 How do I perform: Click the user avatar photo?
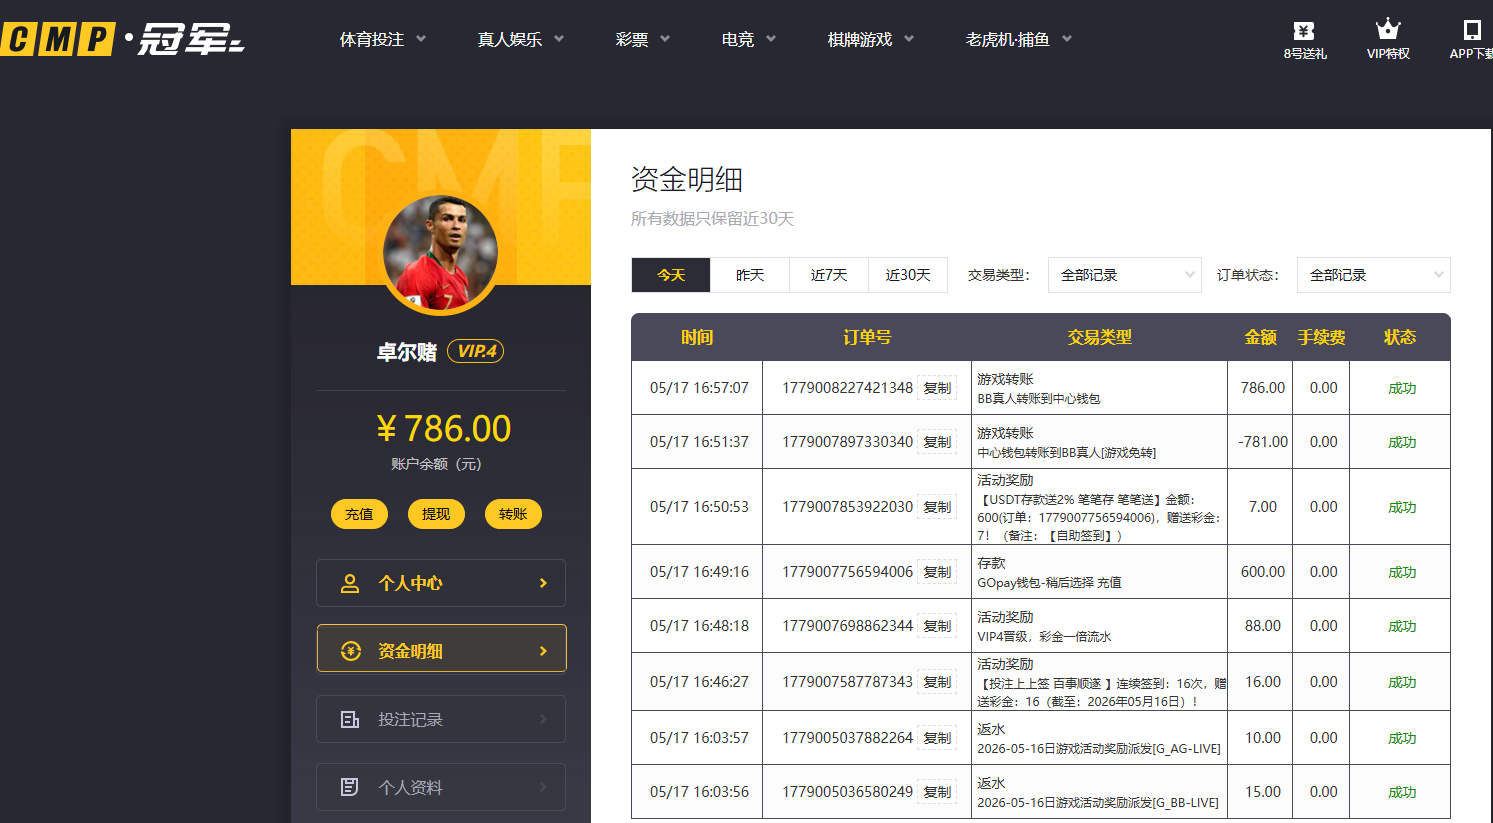click(x=440, y=253)
